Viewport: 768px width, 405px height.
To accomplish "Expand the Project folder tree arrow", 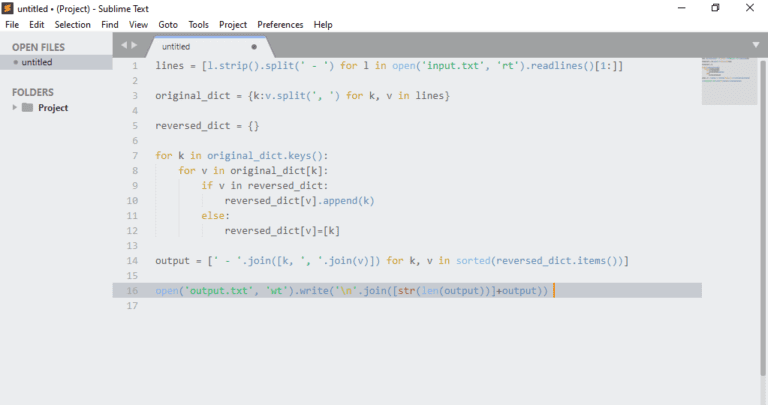I will (15, 107).
